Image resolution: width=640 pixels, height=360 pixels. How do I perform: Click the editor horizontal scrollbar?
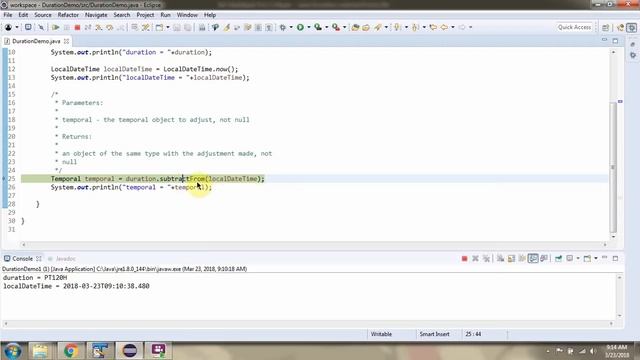tap(314, 244)
